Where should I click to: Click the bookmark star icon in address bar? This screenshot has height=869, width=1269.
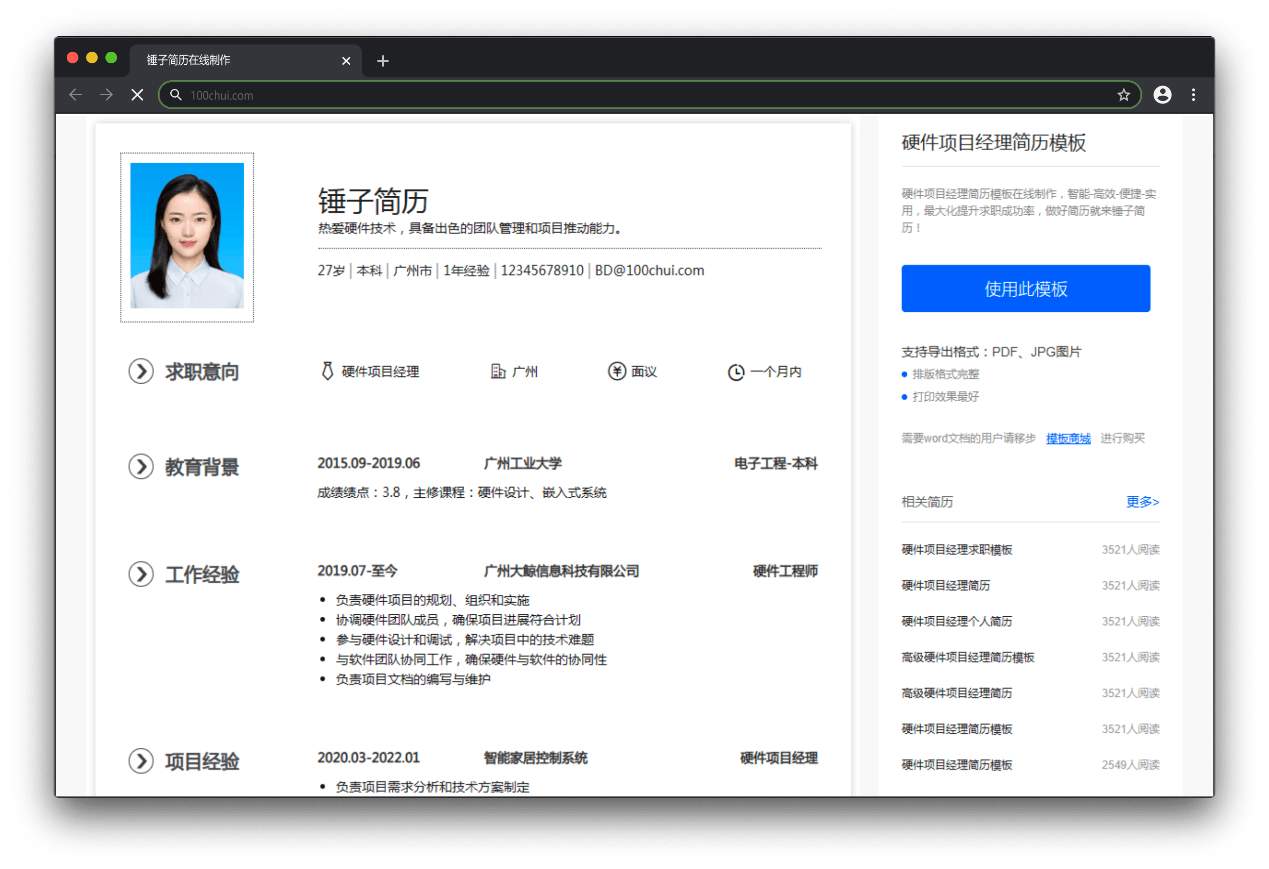[x=1123, y=95]
